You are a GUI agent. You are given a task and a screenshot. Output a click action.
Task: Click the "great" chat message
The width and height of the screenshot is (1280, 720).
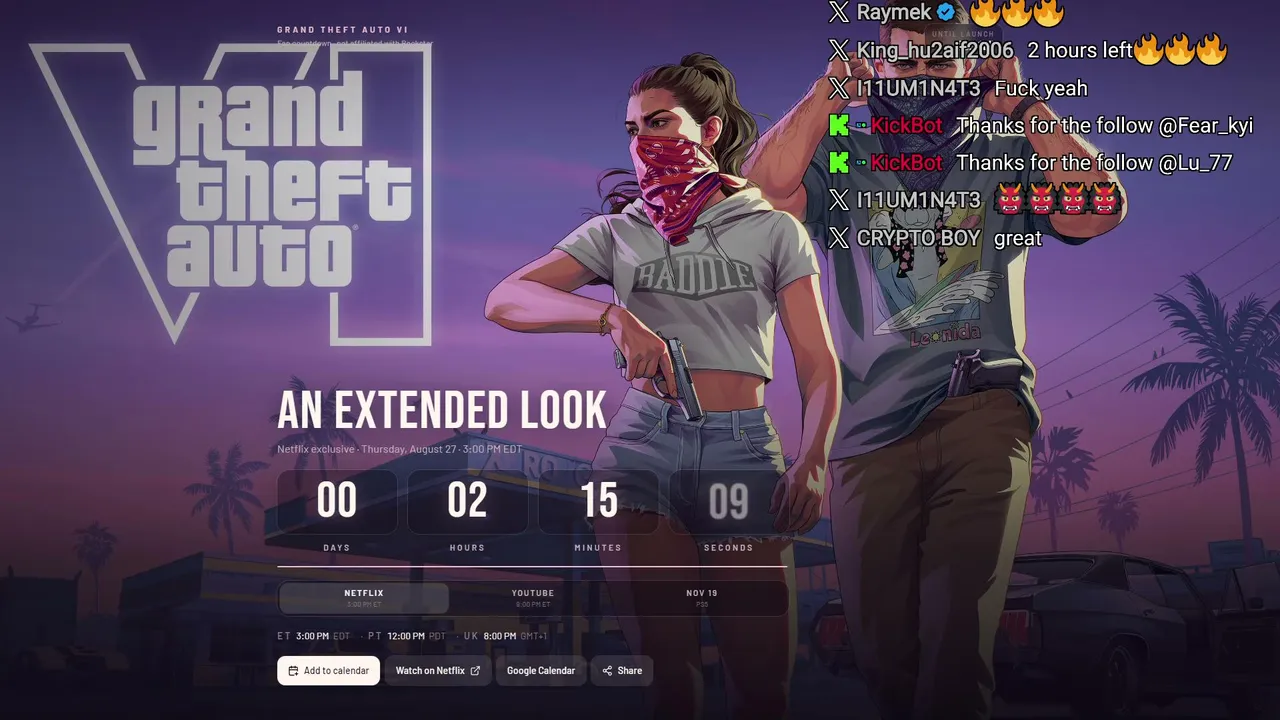point(1018,238)
